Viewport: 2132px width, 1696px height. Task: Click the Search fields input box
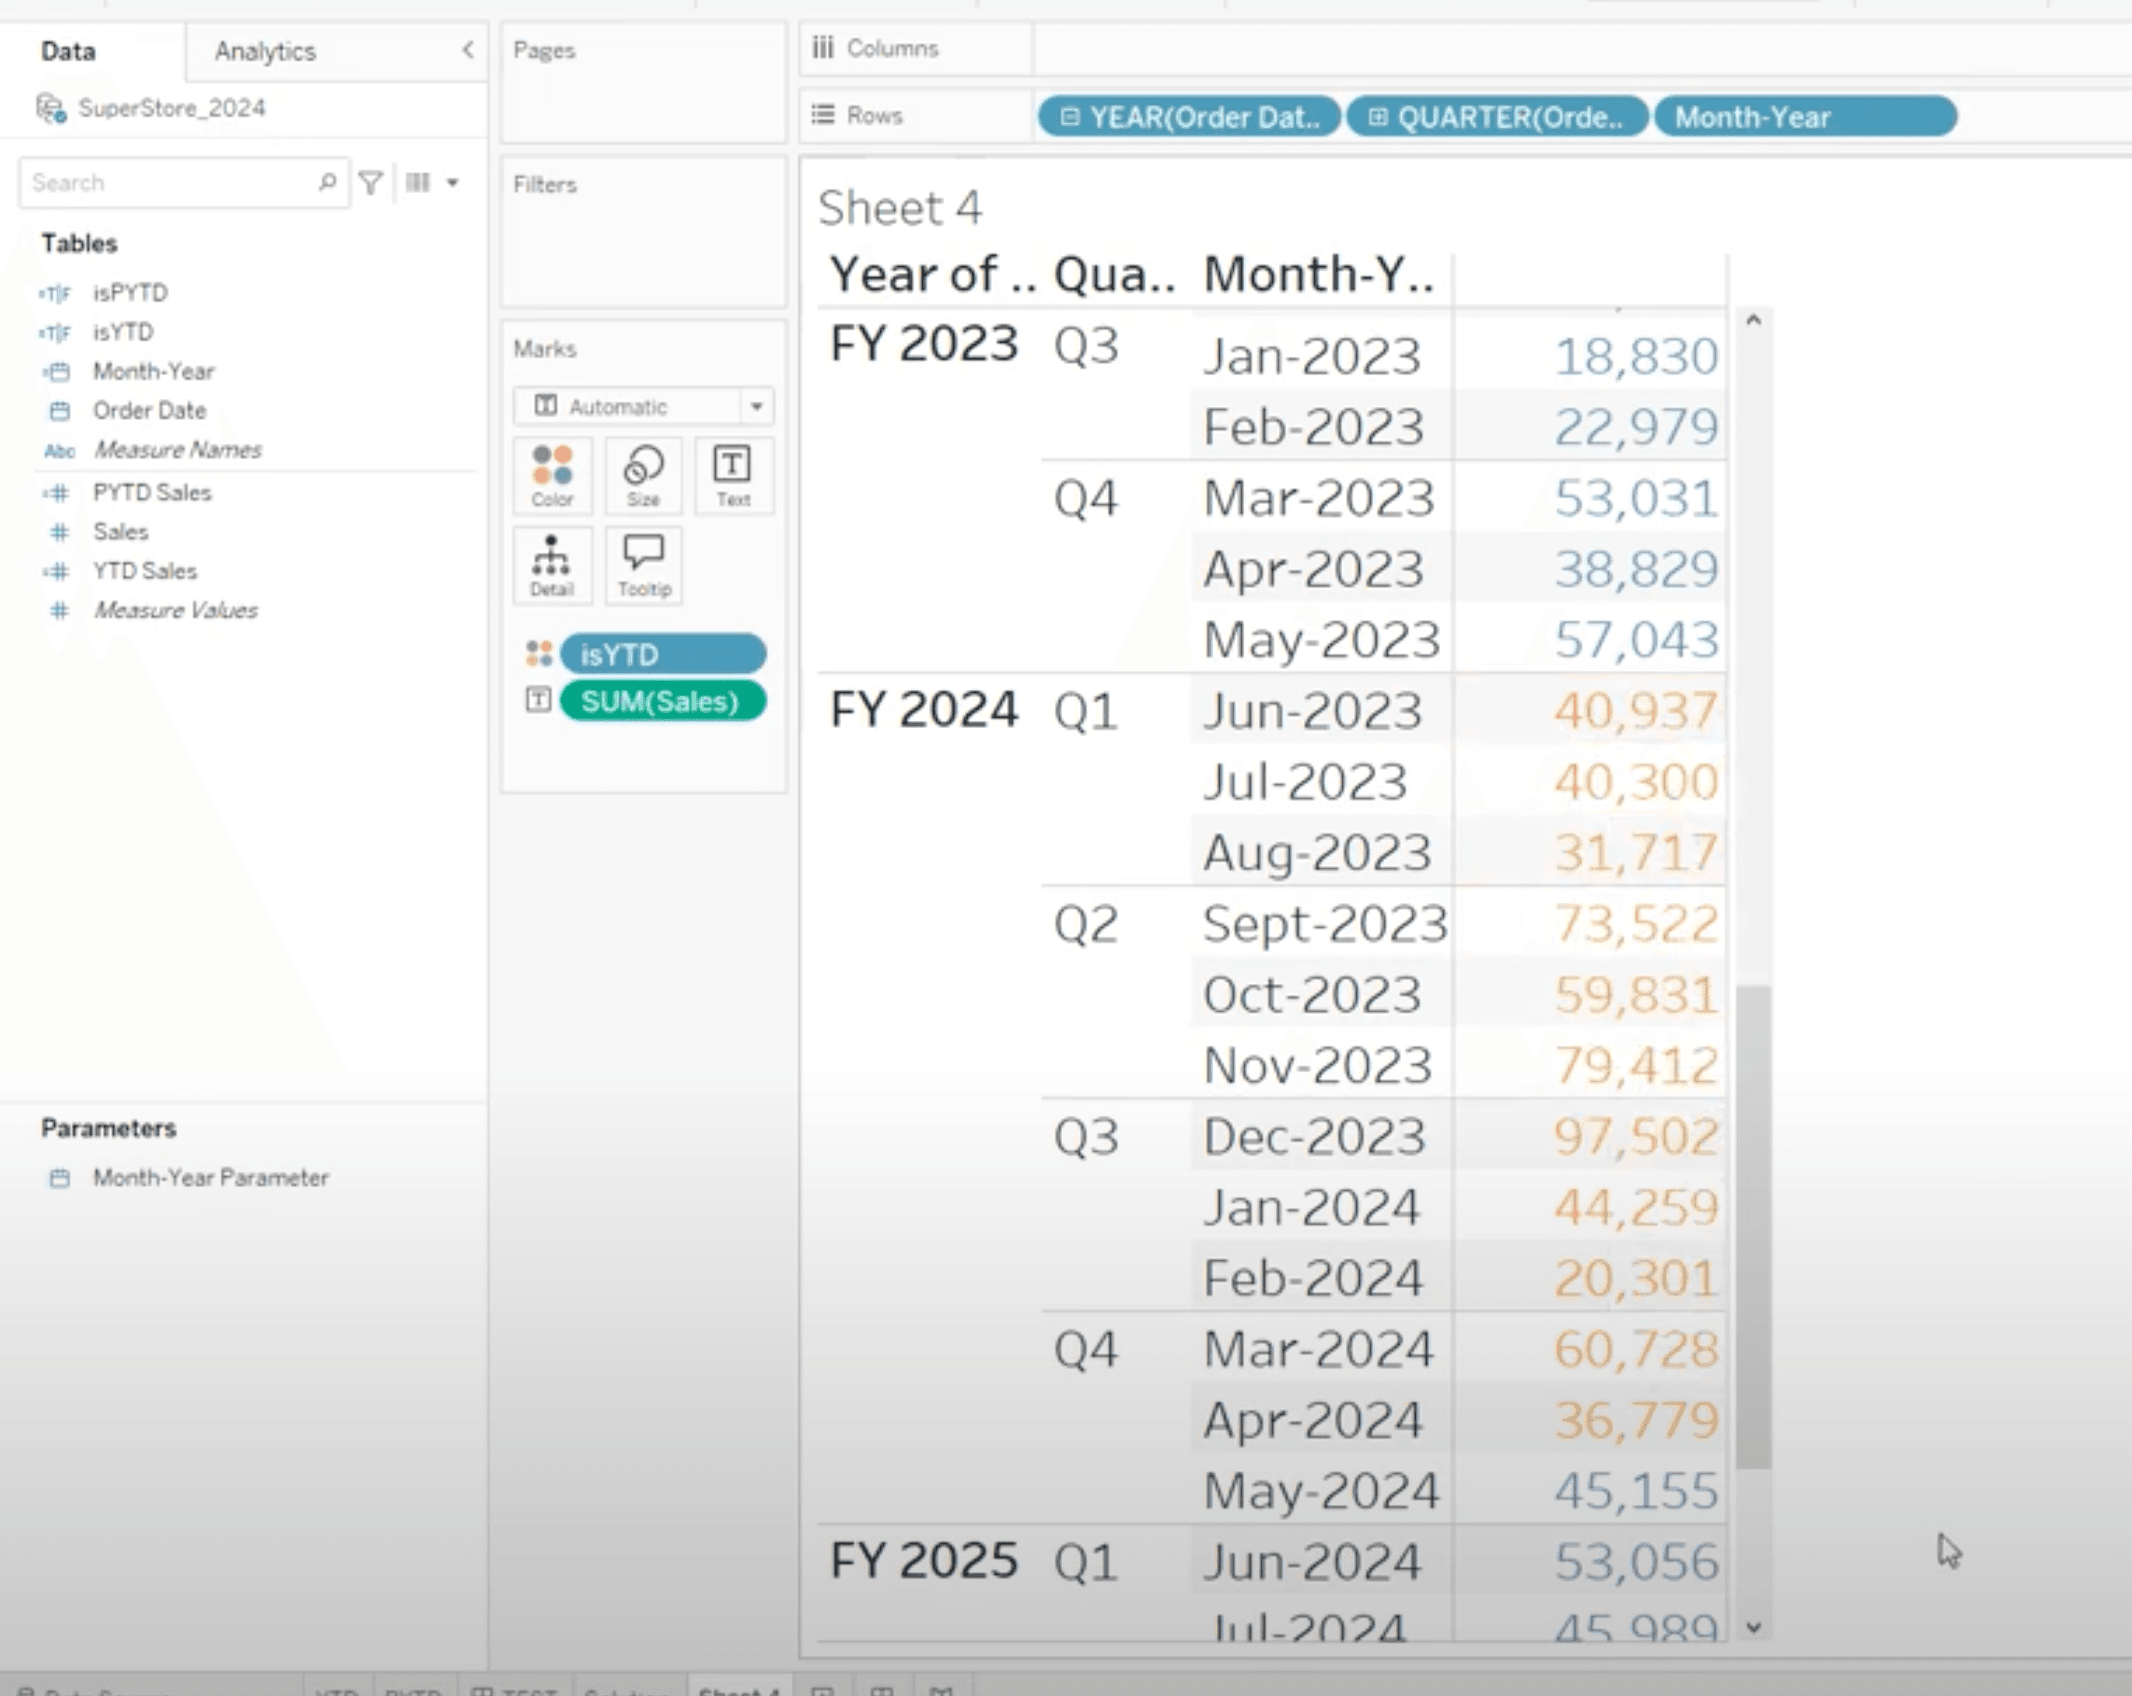coord(170,183)
